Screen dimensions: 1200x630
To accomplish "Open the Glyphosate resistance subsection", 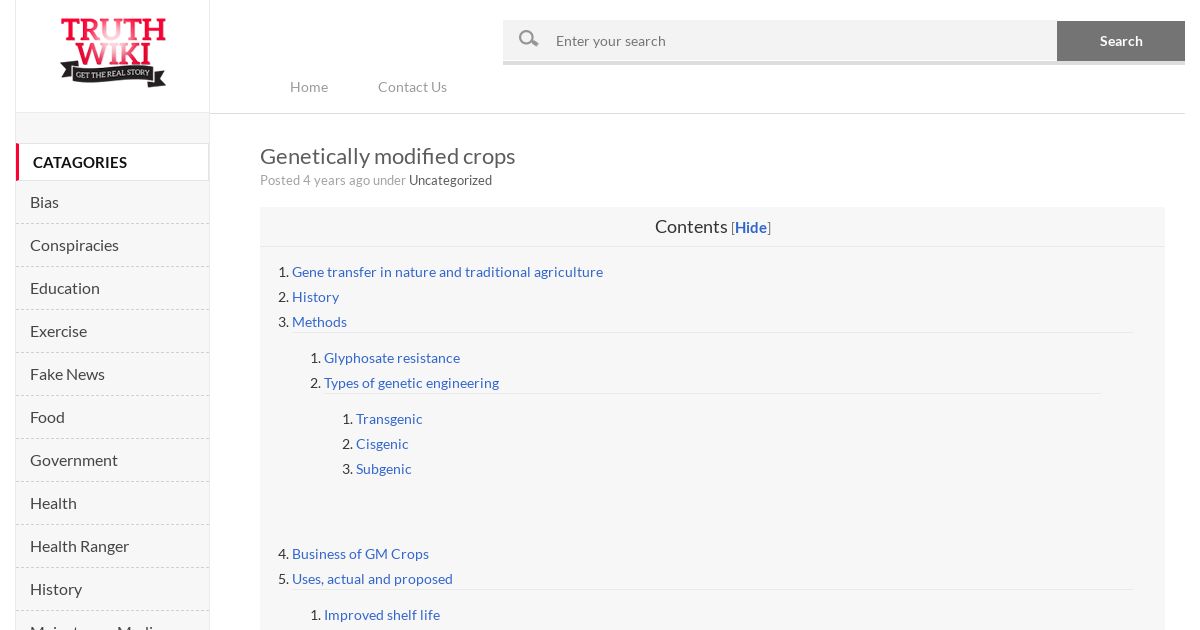I will click(392, 358).
